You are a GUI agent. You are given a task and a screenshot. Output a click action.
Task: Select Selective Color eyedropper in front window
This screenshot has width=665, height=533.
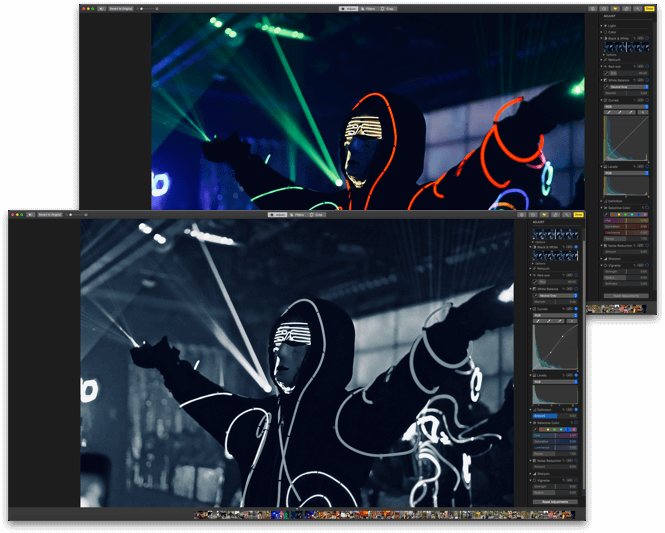535,430
